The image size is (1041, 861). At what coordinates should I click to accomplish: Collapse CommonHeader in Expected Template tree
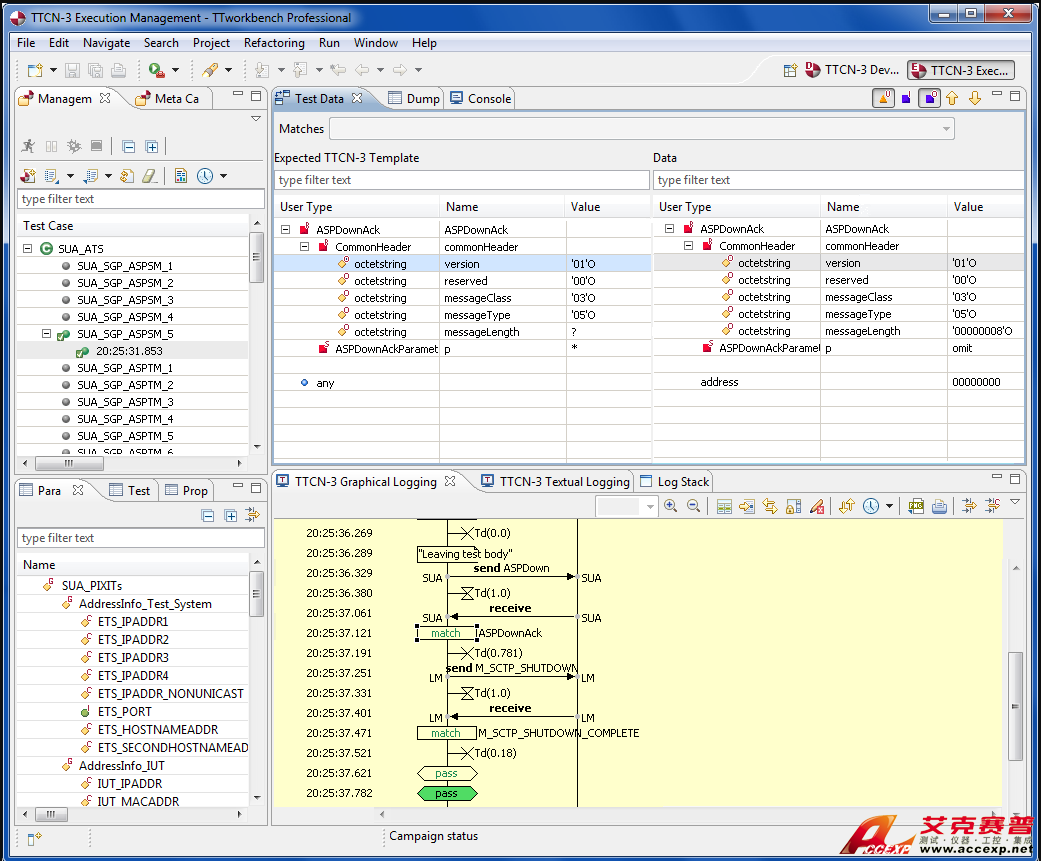point(305,247)
